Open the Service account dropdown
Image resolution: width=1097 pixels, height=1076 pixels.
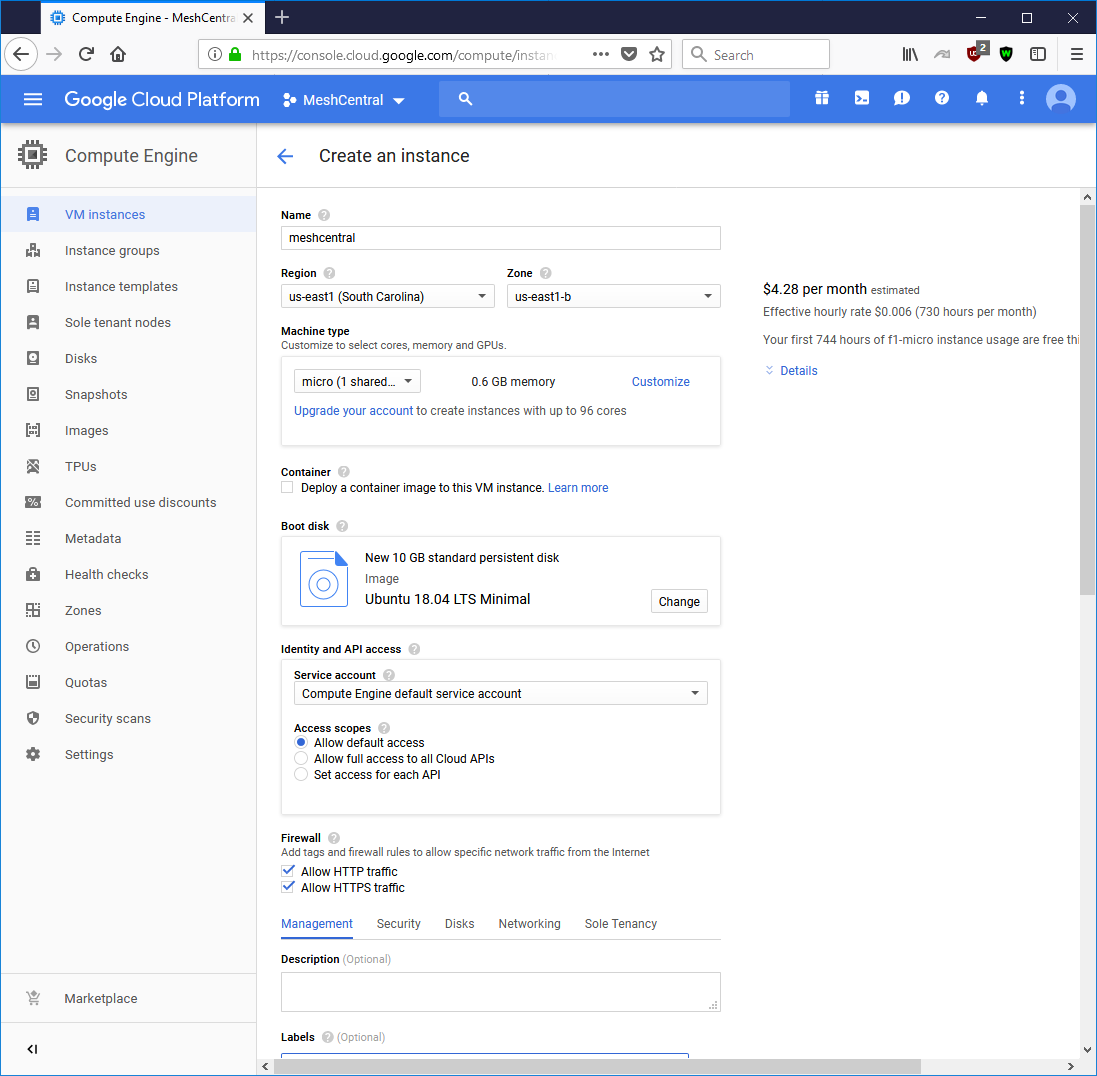pyautogui.click(x=500, y=693)
